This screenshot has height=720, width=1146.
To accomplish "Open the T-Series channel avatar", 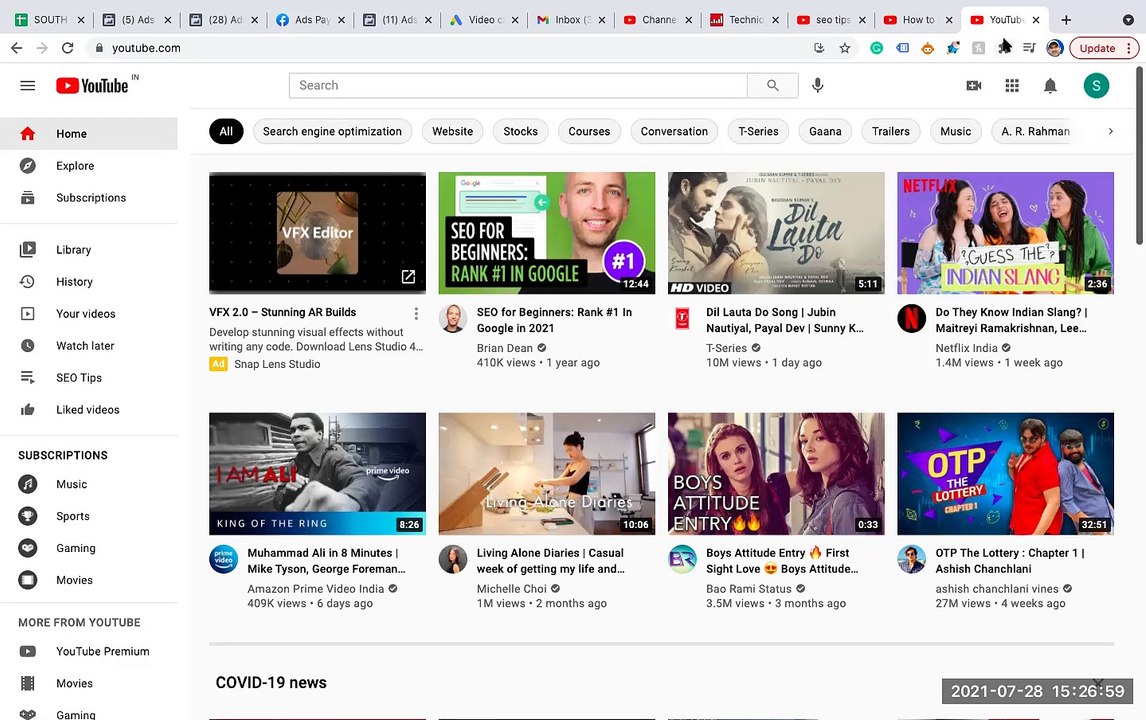I will tap(682, 319).
